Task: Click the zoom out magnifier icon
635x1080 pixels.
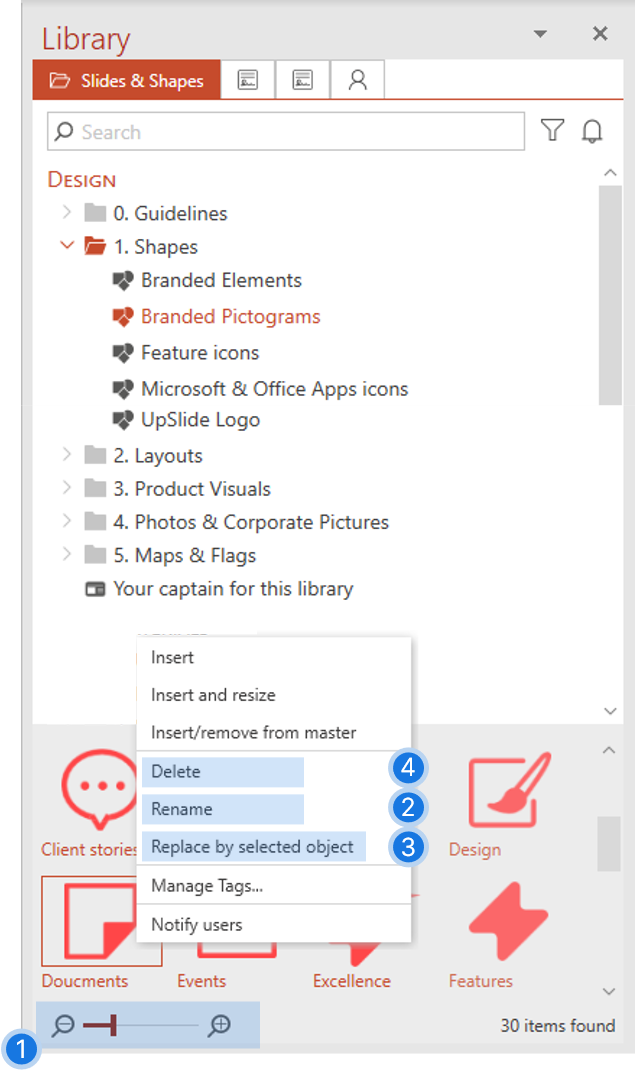Action: (63, 1026)
